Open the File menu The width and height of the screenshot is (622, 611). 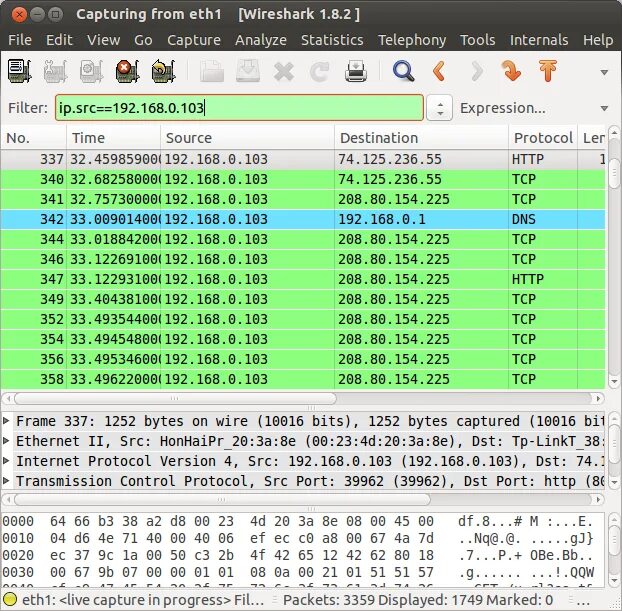tap(20, 40)
